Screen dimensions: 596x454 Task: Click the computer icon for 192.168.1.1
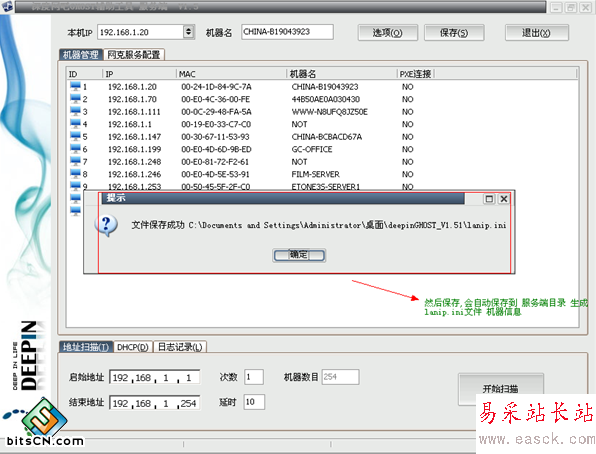(75, 124)
